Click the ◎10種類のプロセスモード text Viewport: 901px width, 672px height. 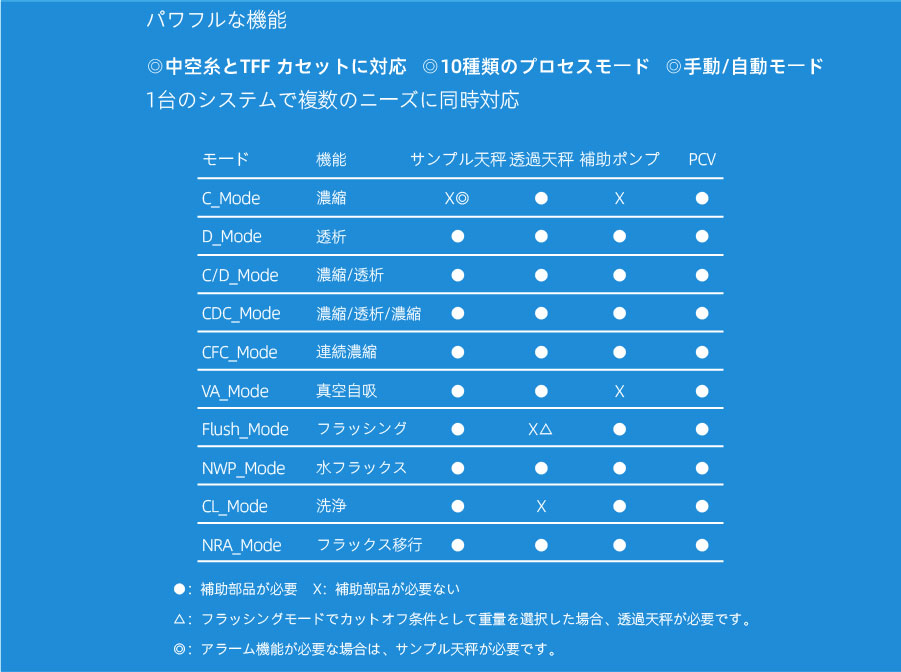(x=536, y=66)
